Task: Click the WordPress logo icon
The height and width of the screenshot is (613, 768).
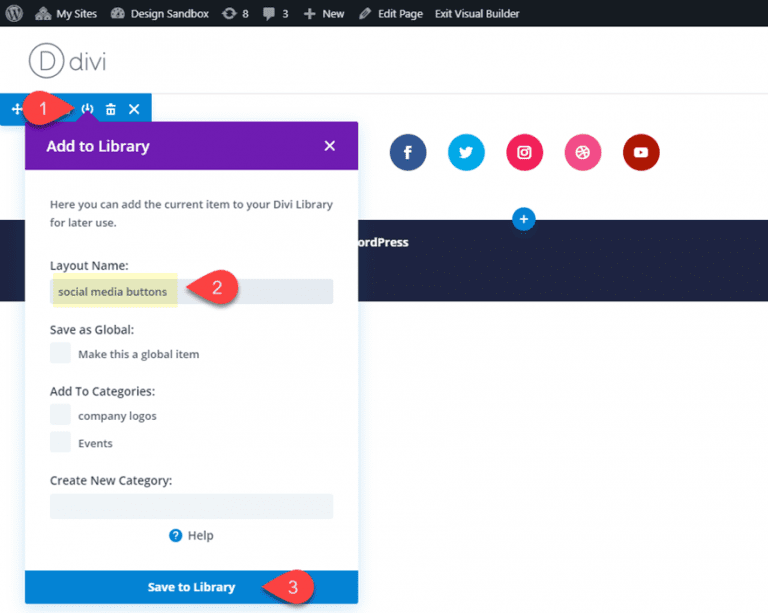Action: [x=14, y=14]
